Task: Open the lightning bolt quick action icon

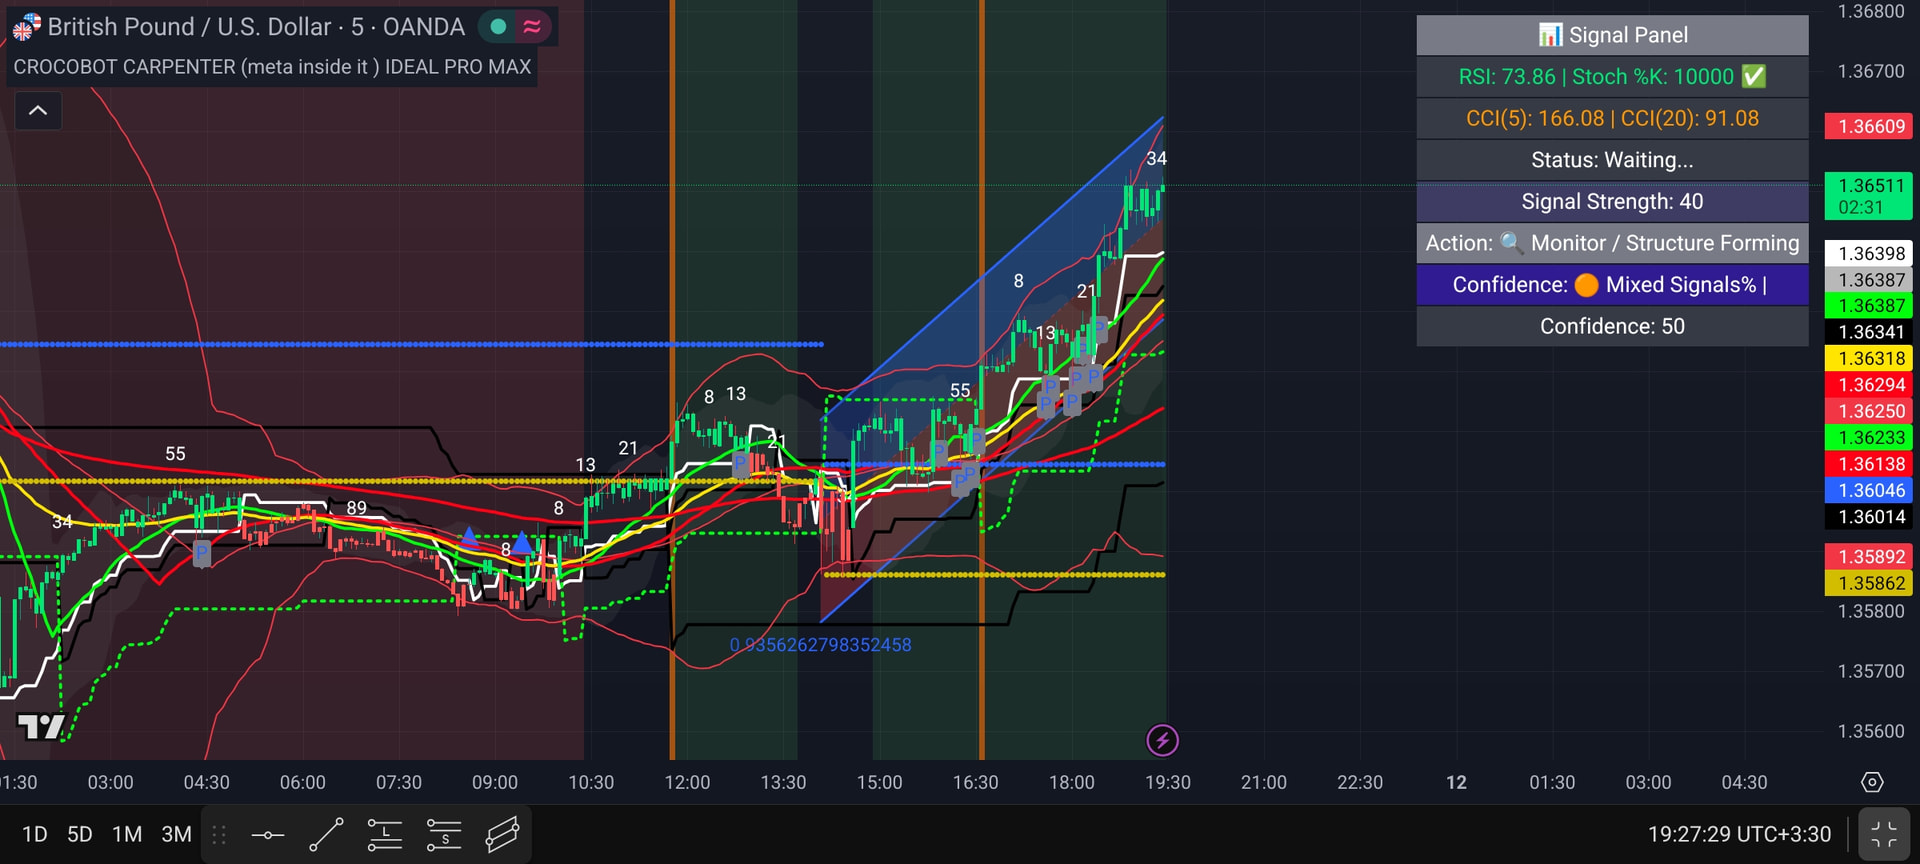Action: [1162, 741]
